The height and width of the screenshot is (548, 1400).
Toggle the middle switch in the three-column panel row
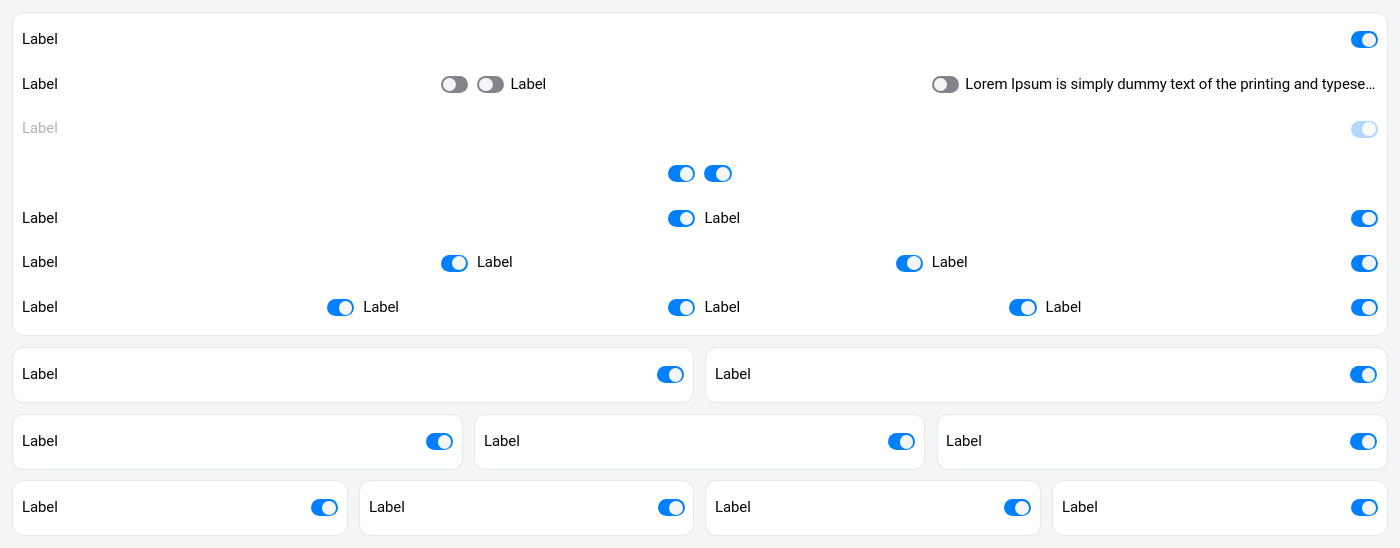coord(909,263)
